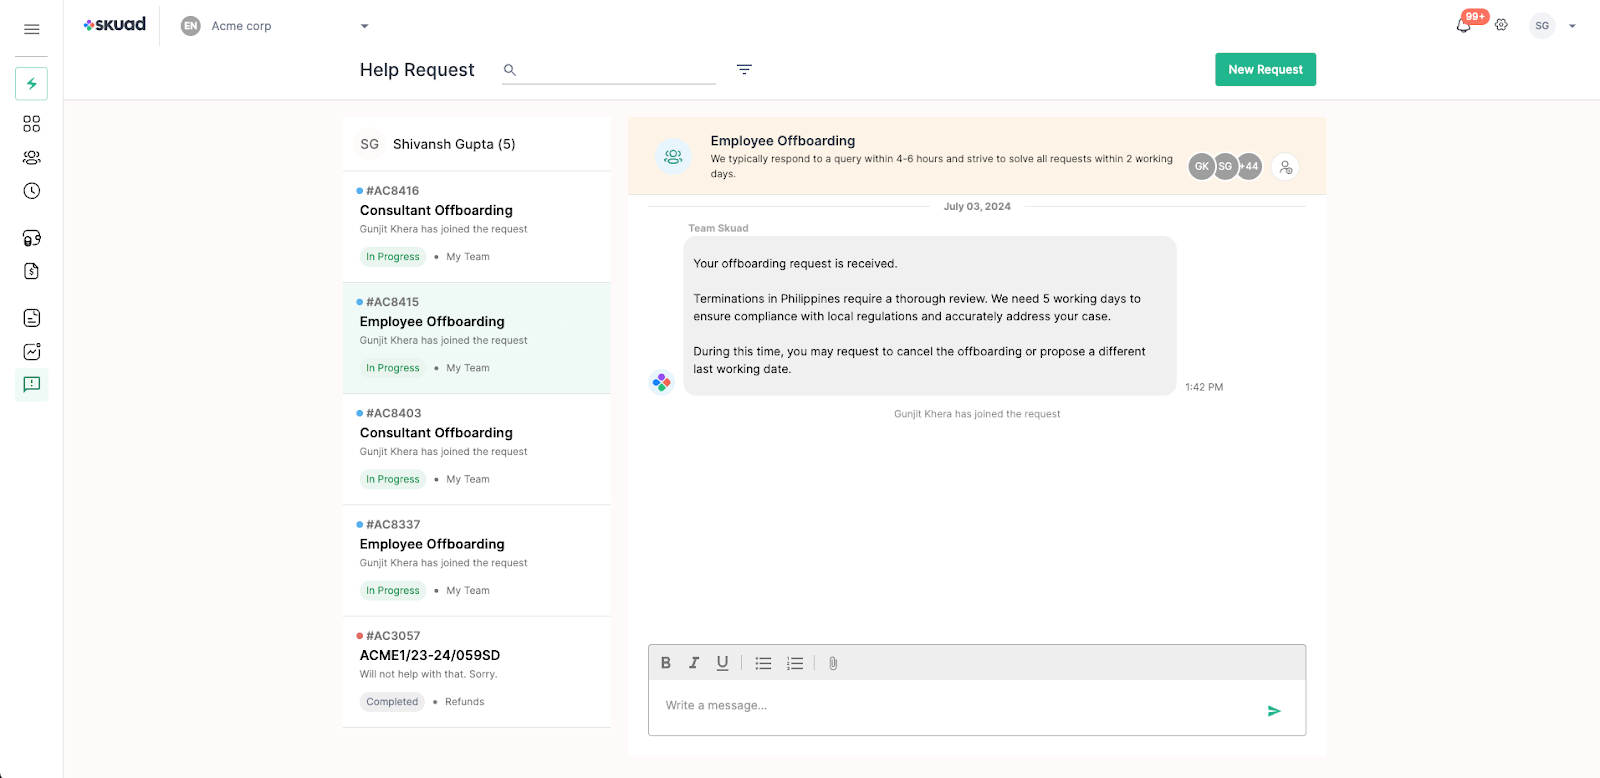Open the dollar invoice document icon in sidebar
Viewport: 1600px width, 778px height.
[x=31, y=271]
